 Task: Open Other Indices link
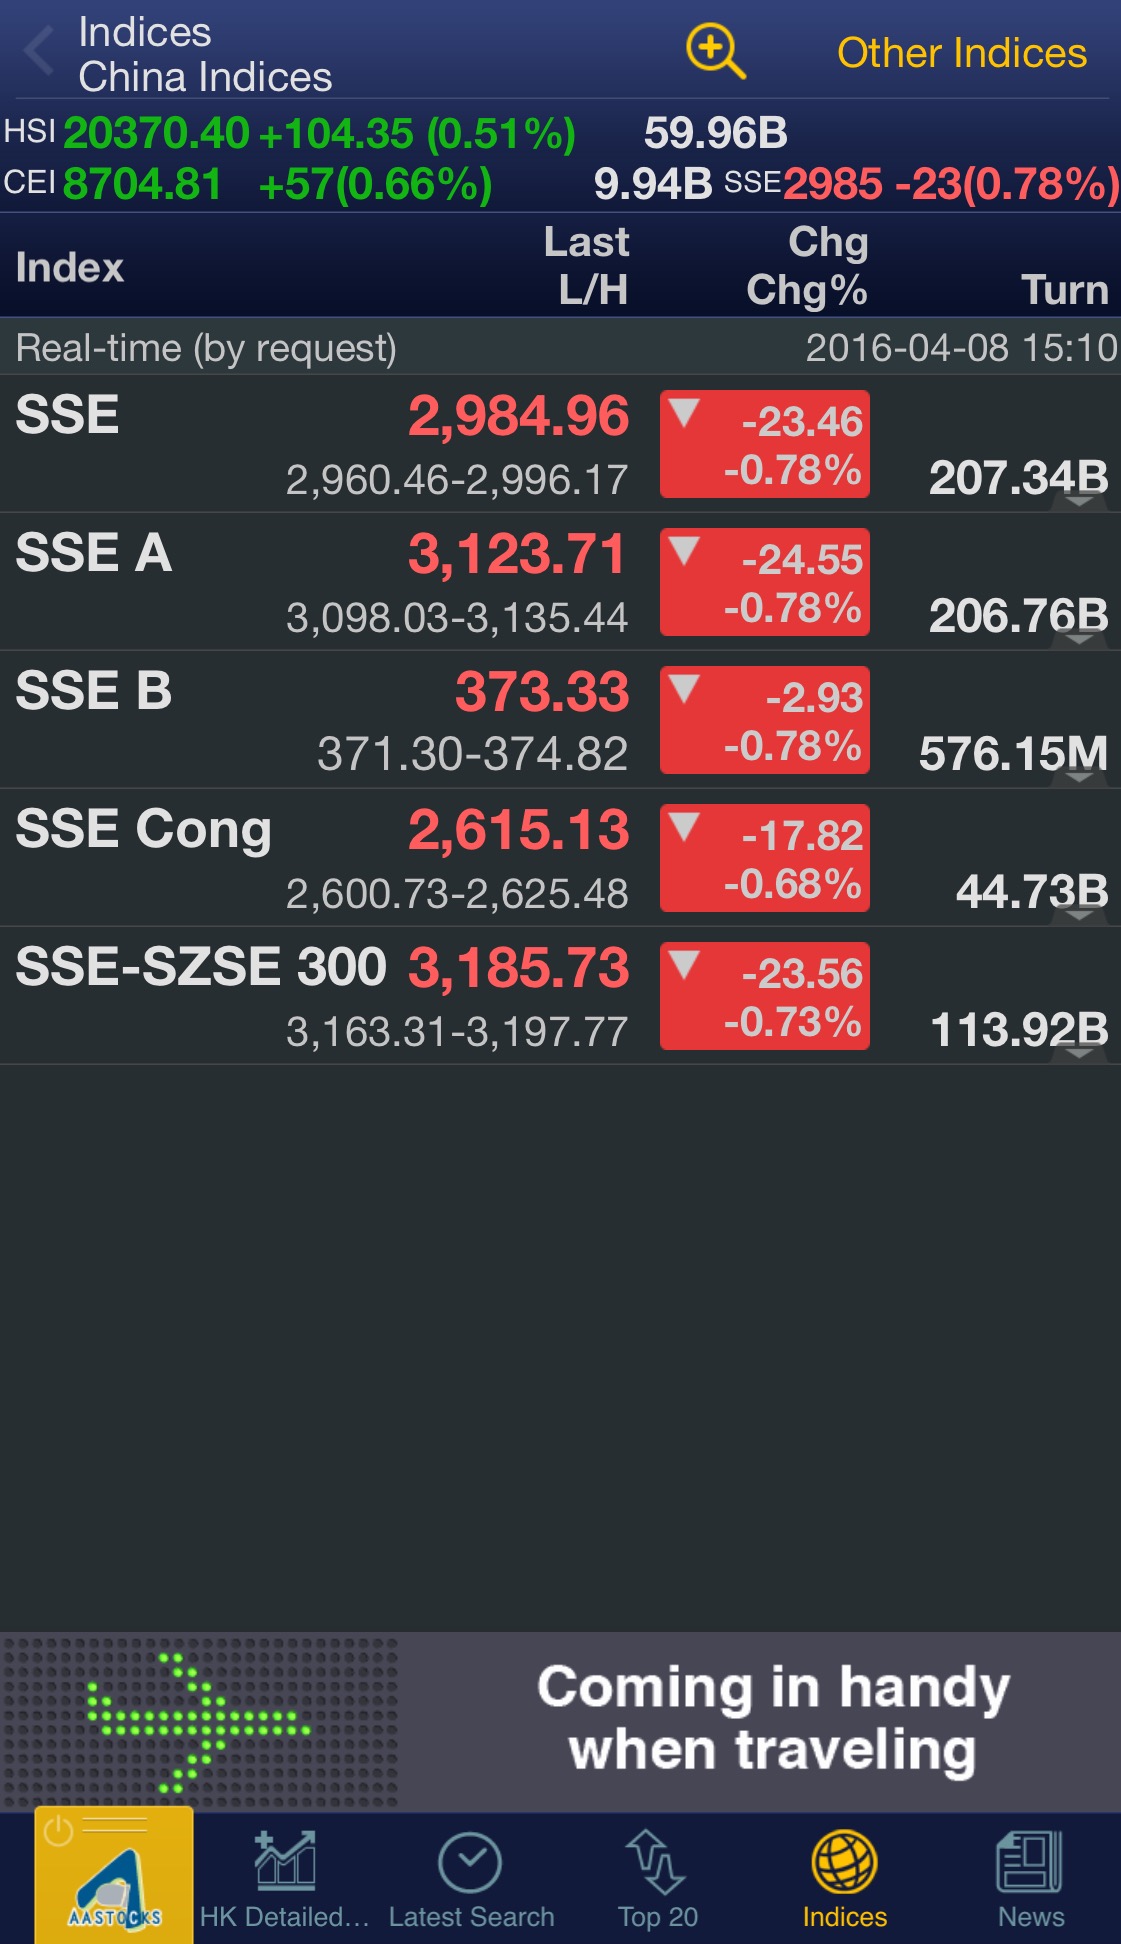961,53
